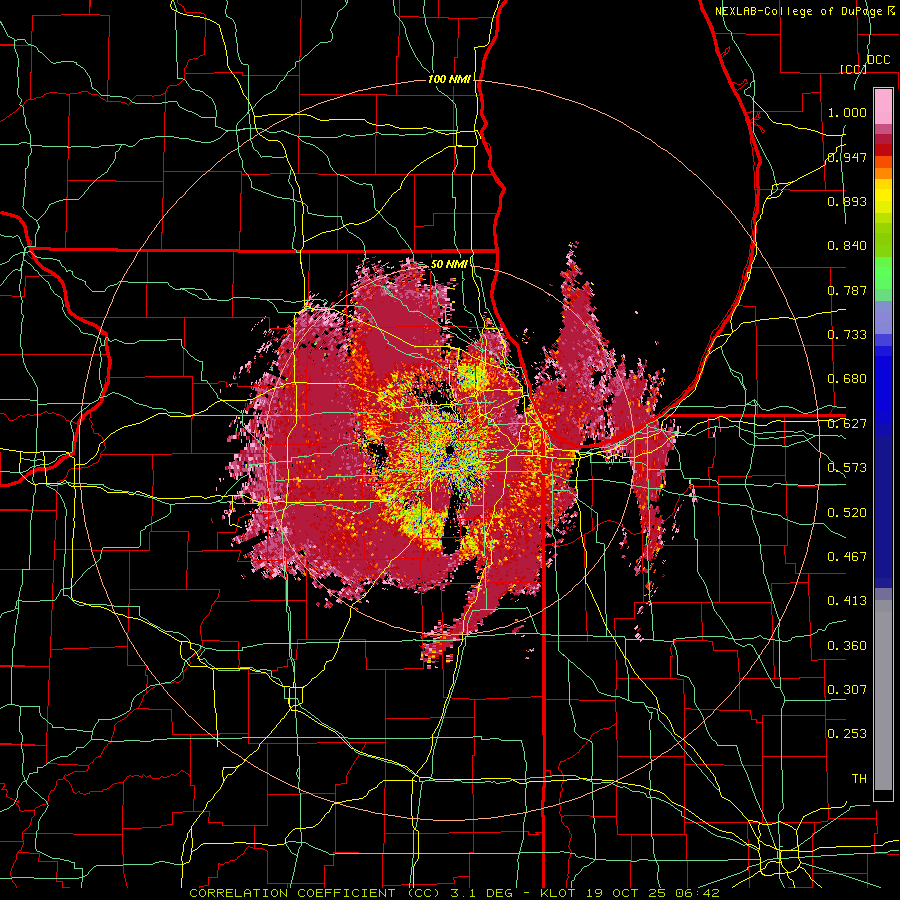Viewport: 900px width, 900px height.
Task: Click the 0.307 scale value
Action: coord(847,690)
